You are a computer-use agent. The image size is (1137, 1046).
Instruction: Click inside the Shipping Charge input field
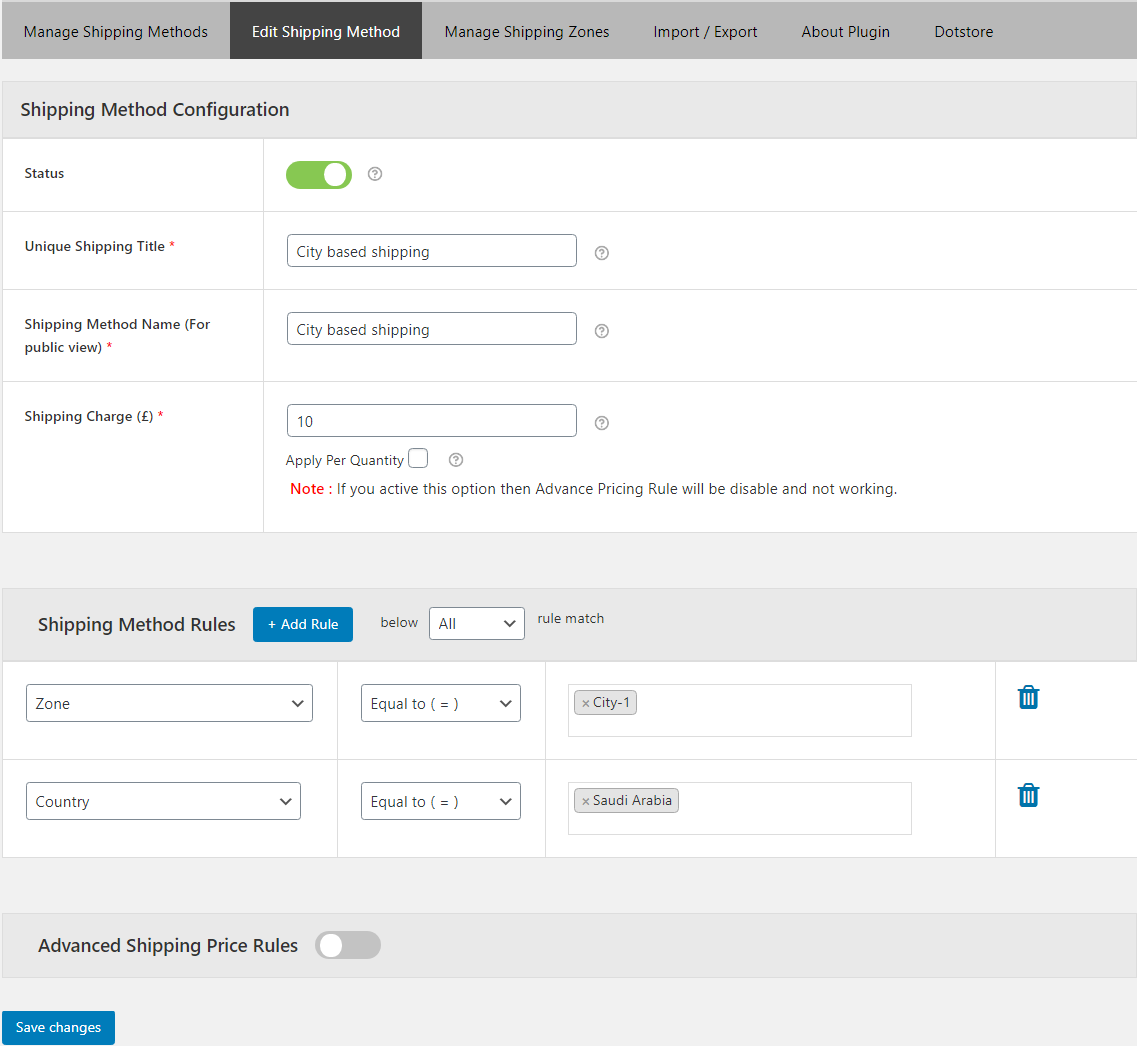(x=431, y=420)
